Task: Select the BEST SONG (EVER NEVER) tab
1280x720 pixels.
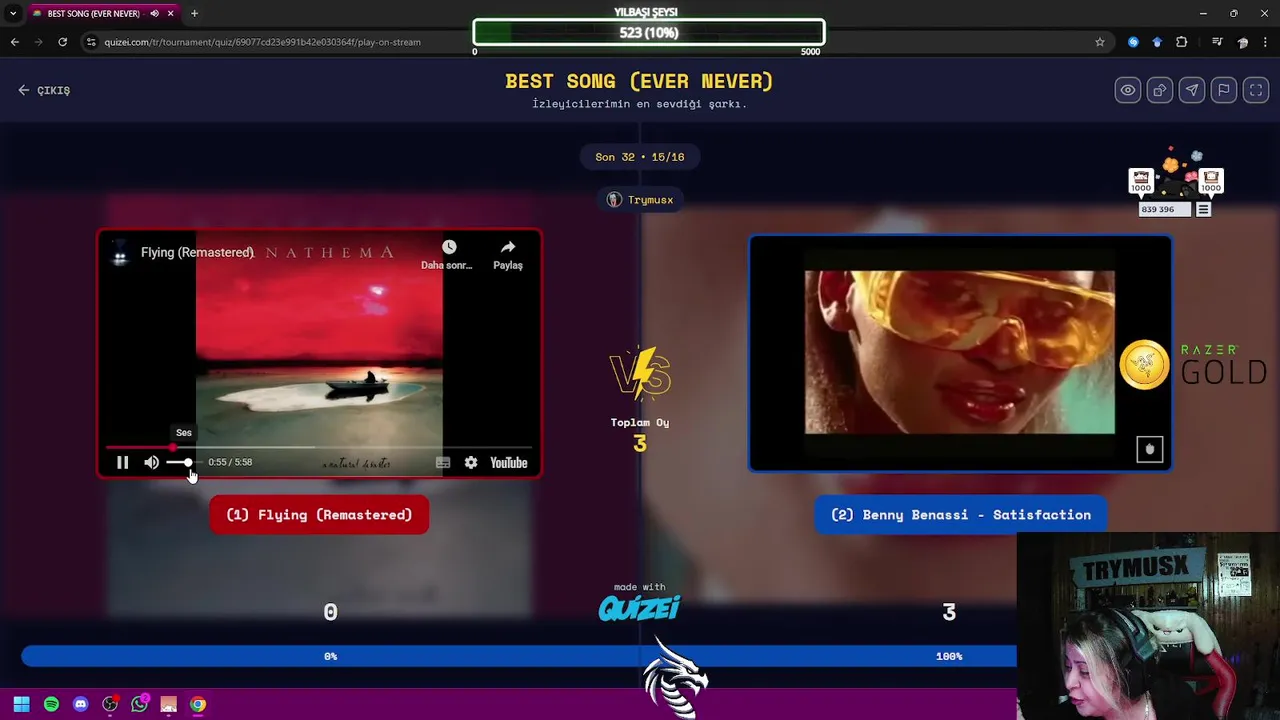Action: click(93, 14)
